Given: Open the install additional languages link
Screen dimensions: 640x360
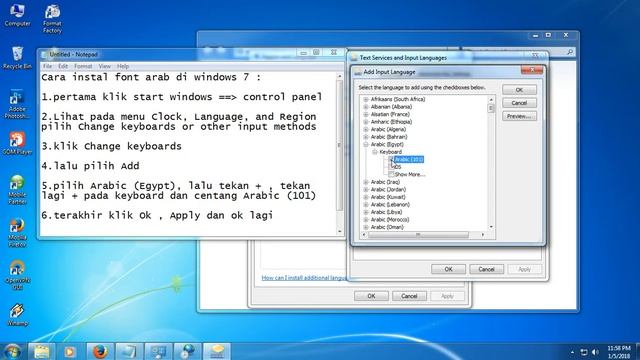Looking at the screenshot, I should pos(304,278).
